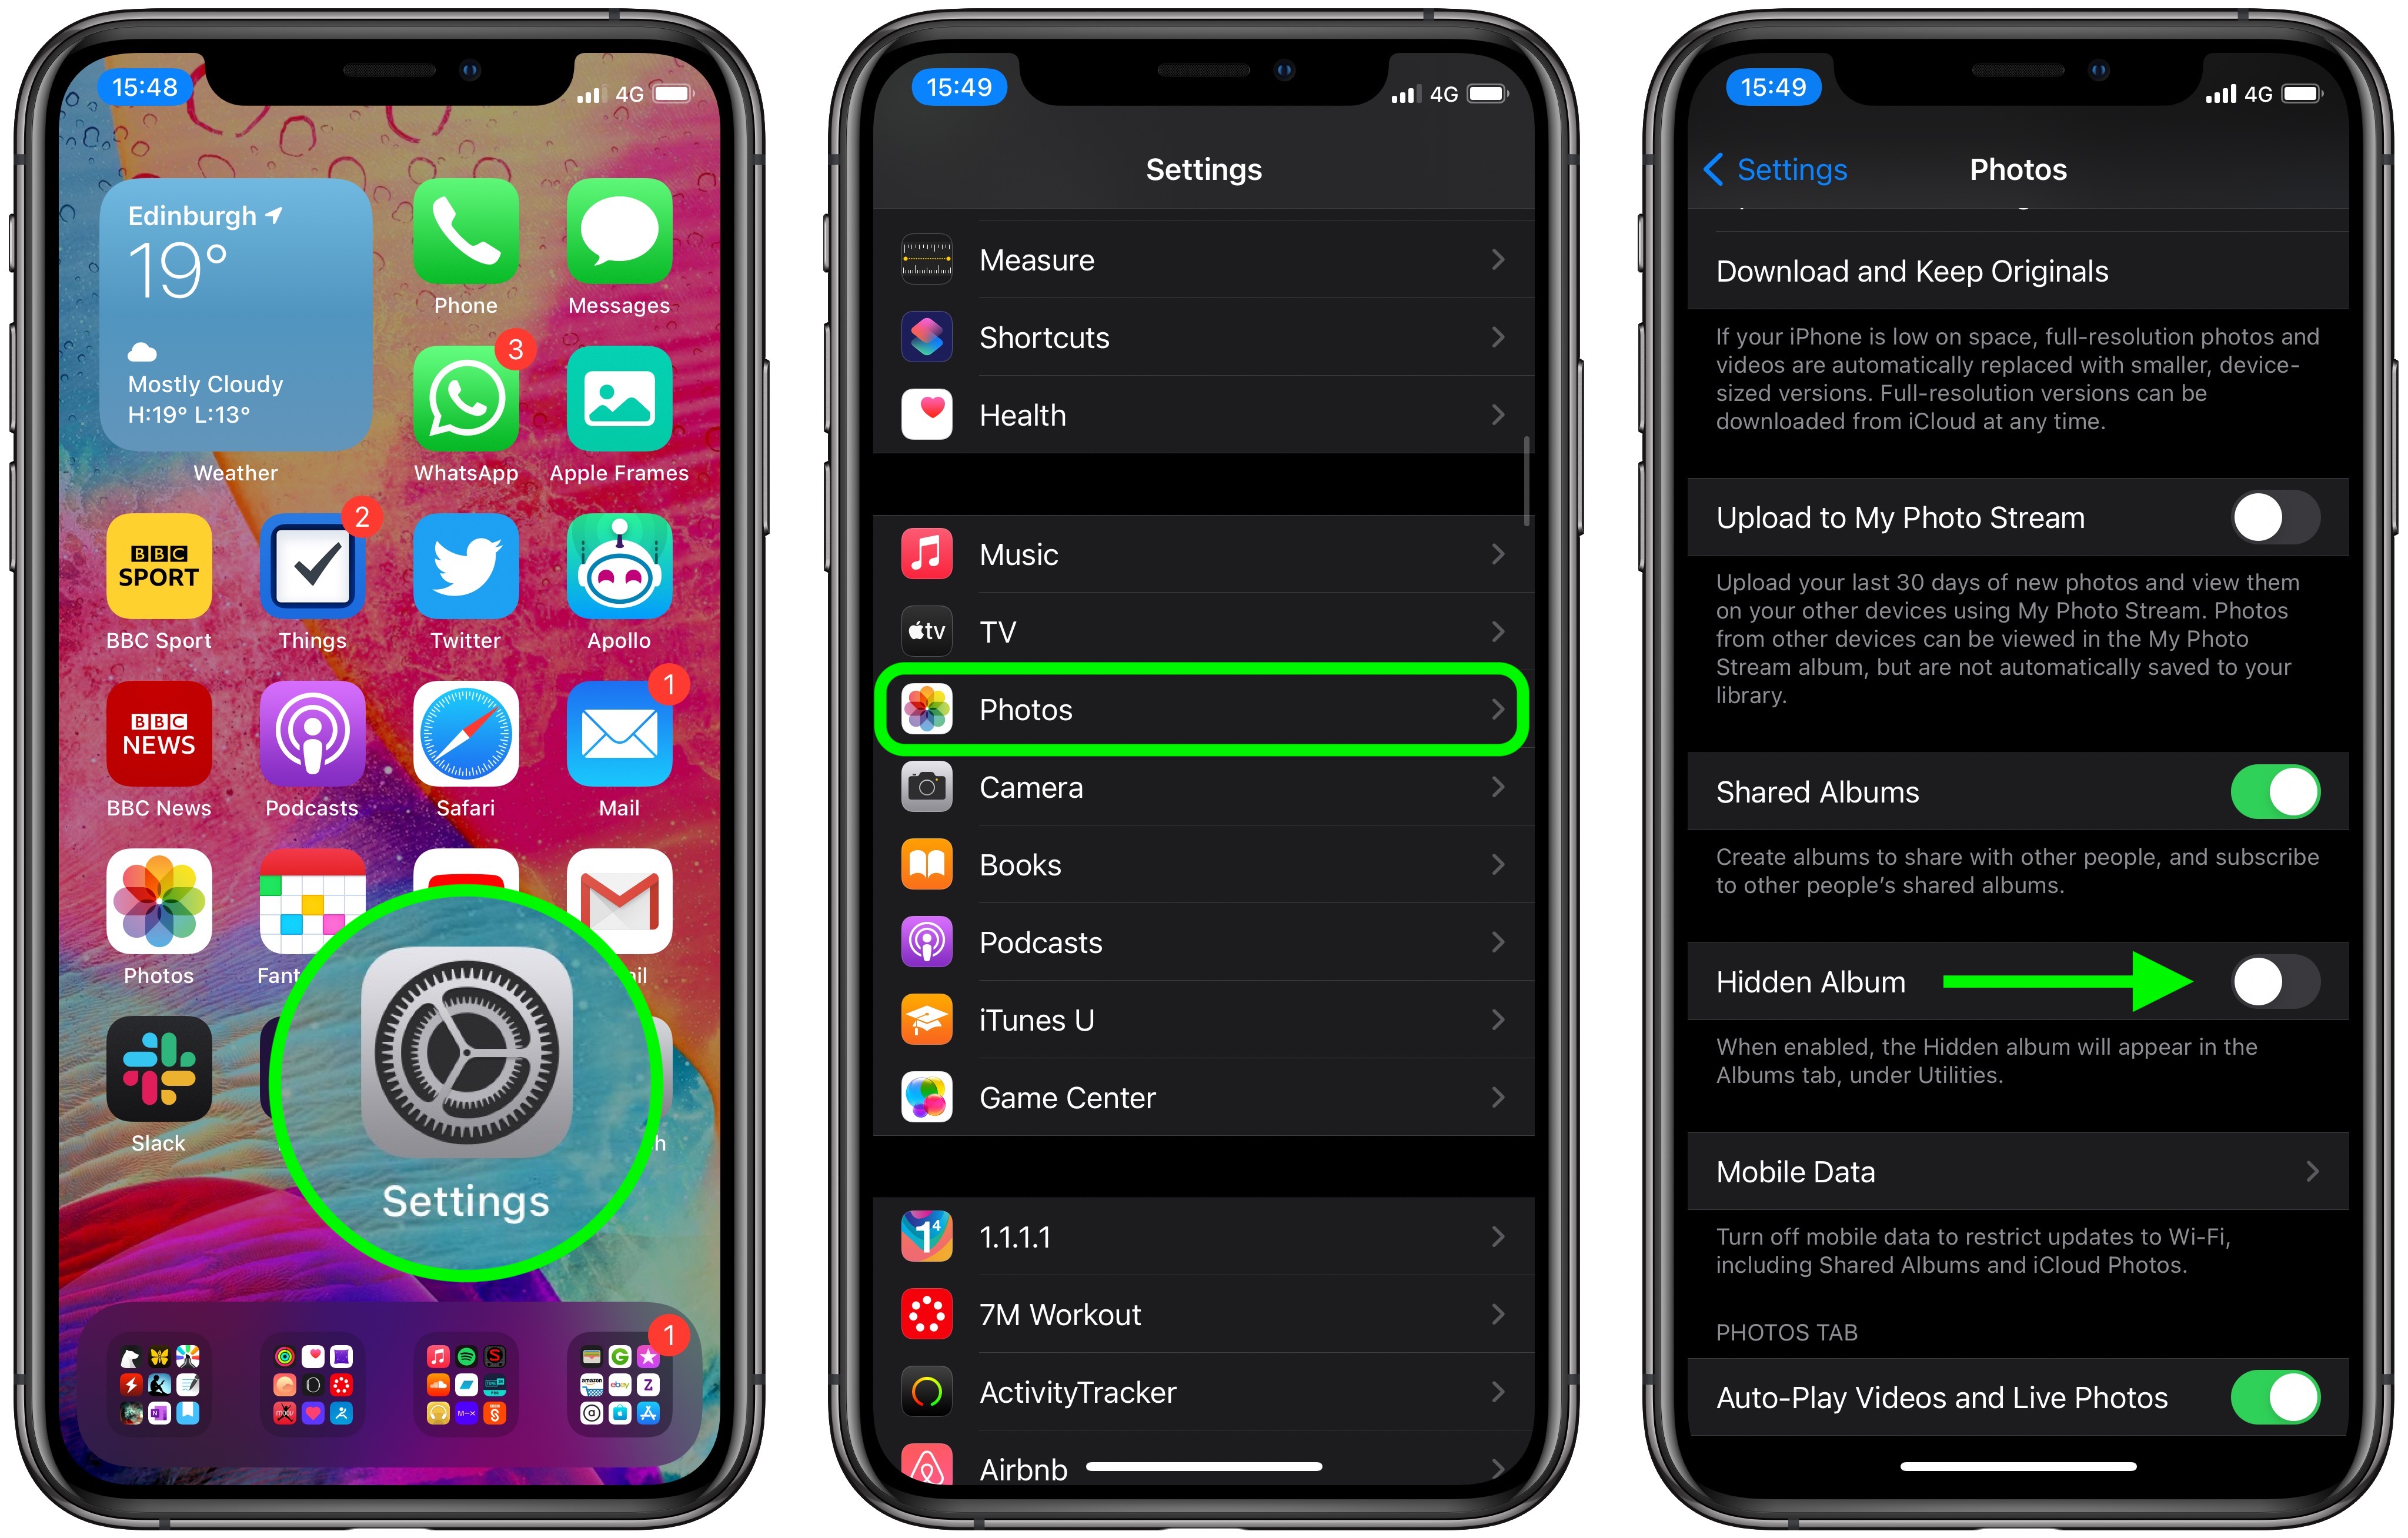Screen dimensions: 2408x1538
Task: Toggle Hidden Album setting on
Action: 2264,979
